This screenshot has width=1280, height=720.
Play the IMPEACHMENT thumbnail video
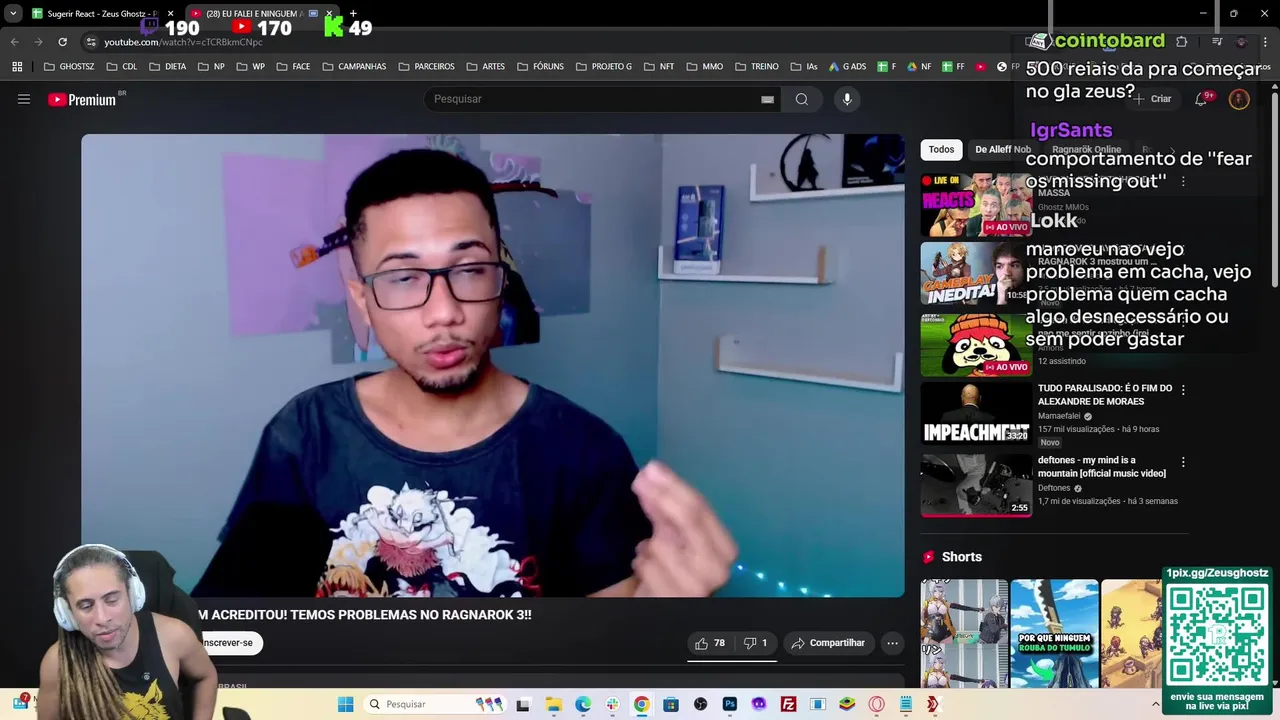click(x=976, y=413)
